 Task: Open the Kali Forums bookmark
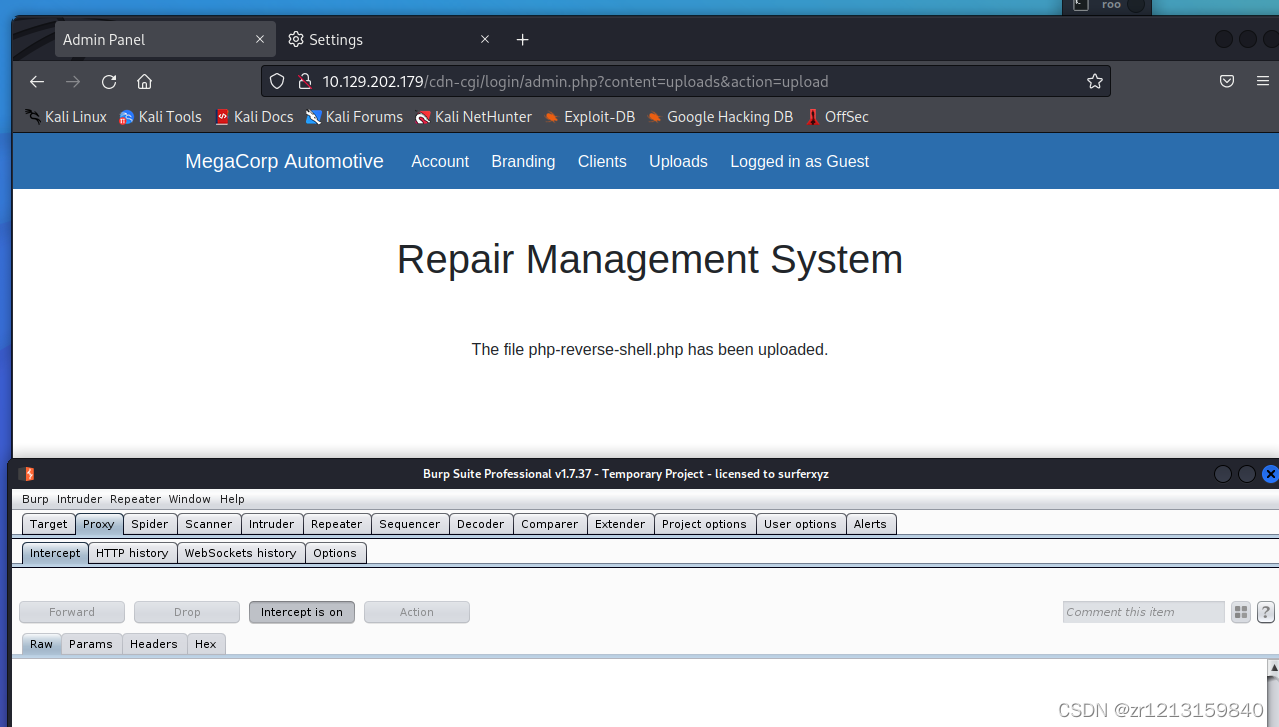pyautogui.click(x=354, y=117)
